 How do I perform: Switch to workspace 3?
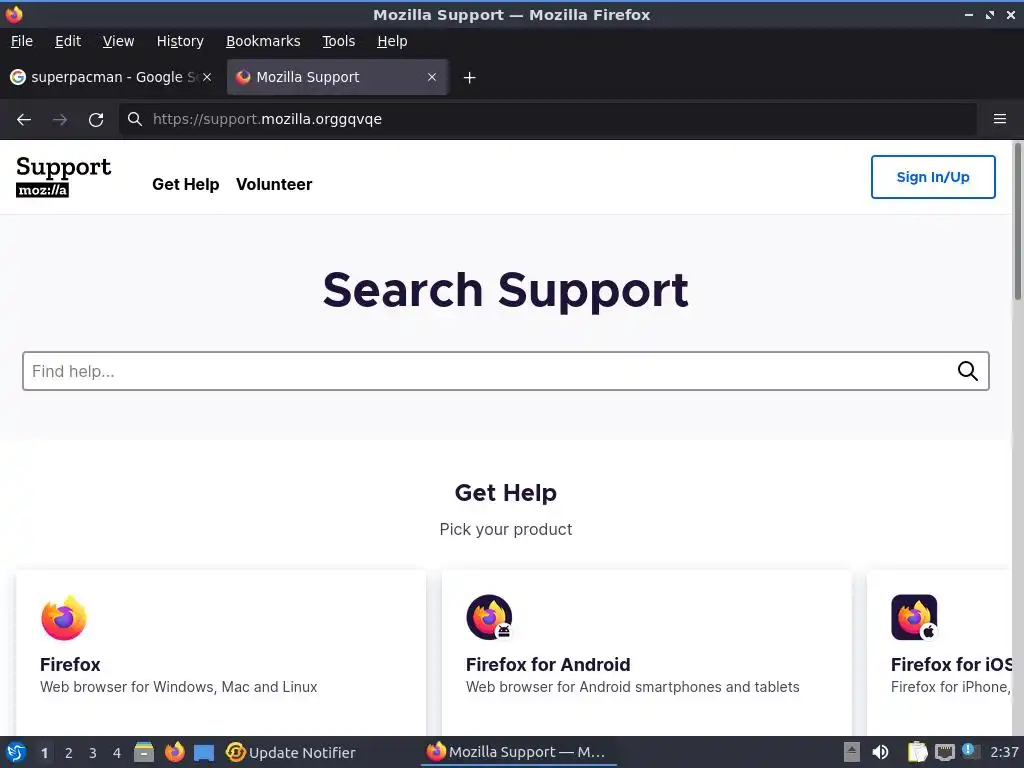(93, 753)
